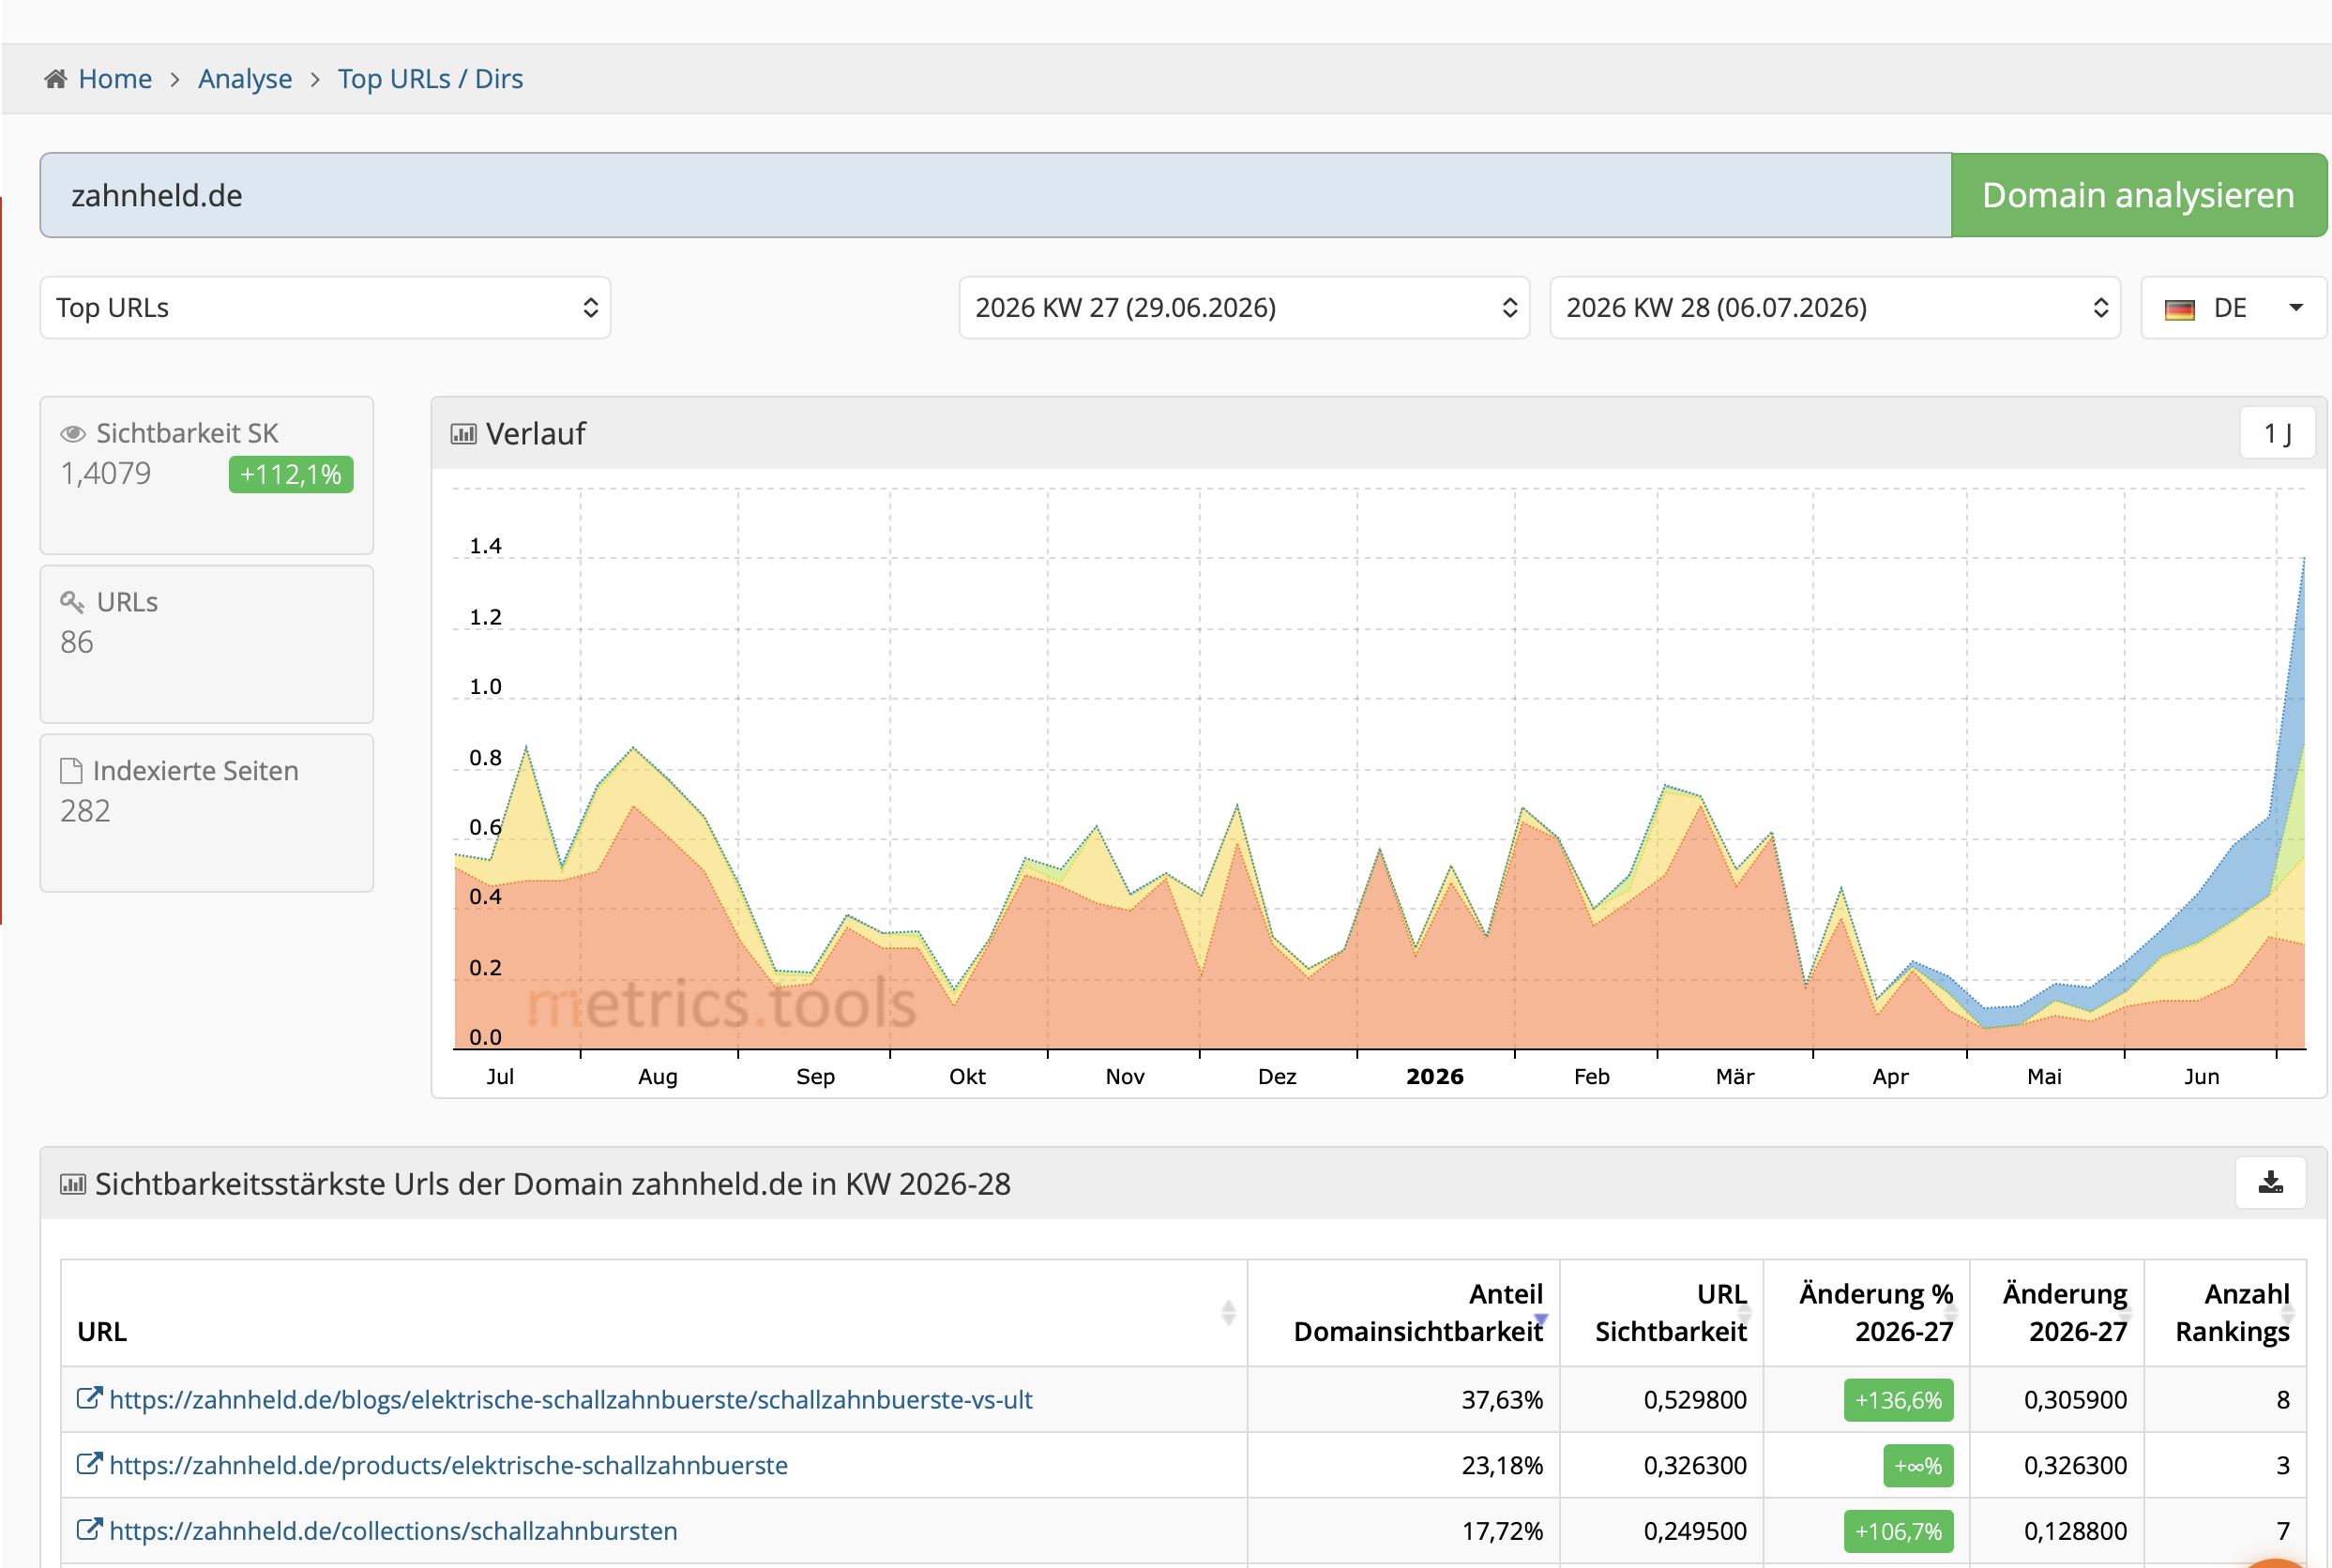2332x1568 pixels.
Task: Click the German flag icon
Action: pos(2179,309)
